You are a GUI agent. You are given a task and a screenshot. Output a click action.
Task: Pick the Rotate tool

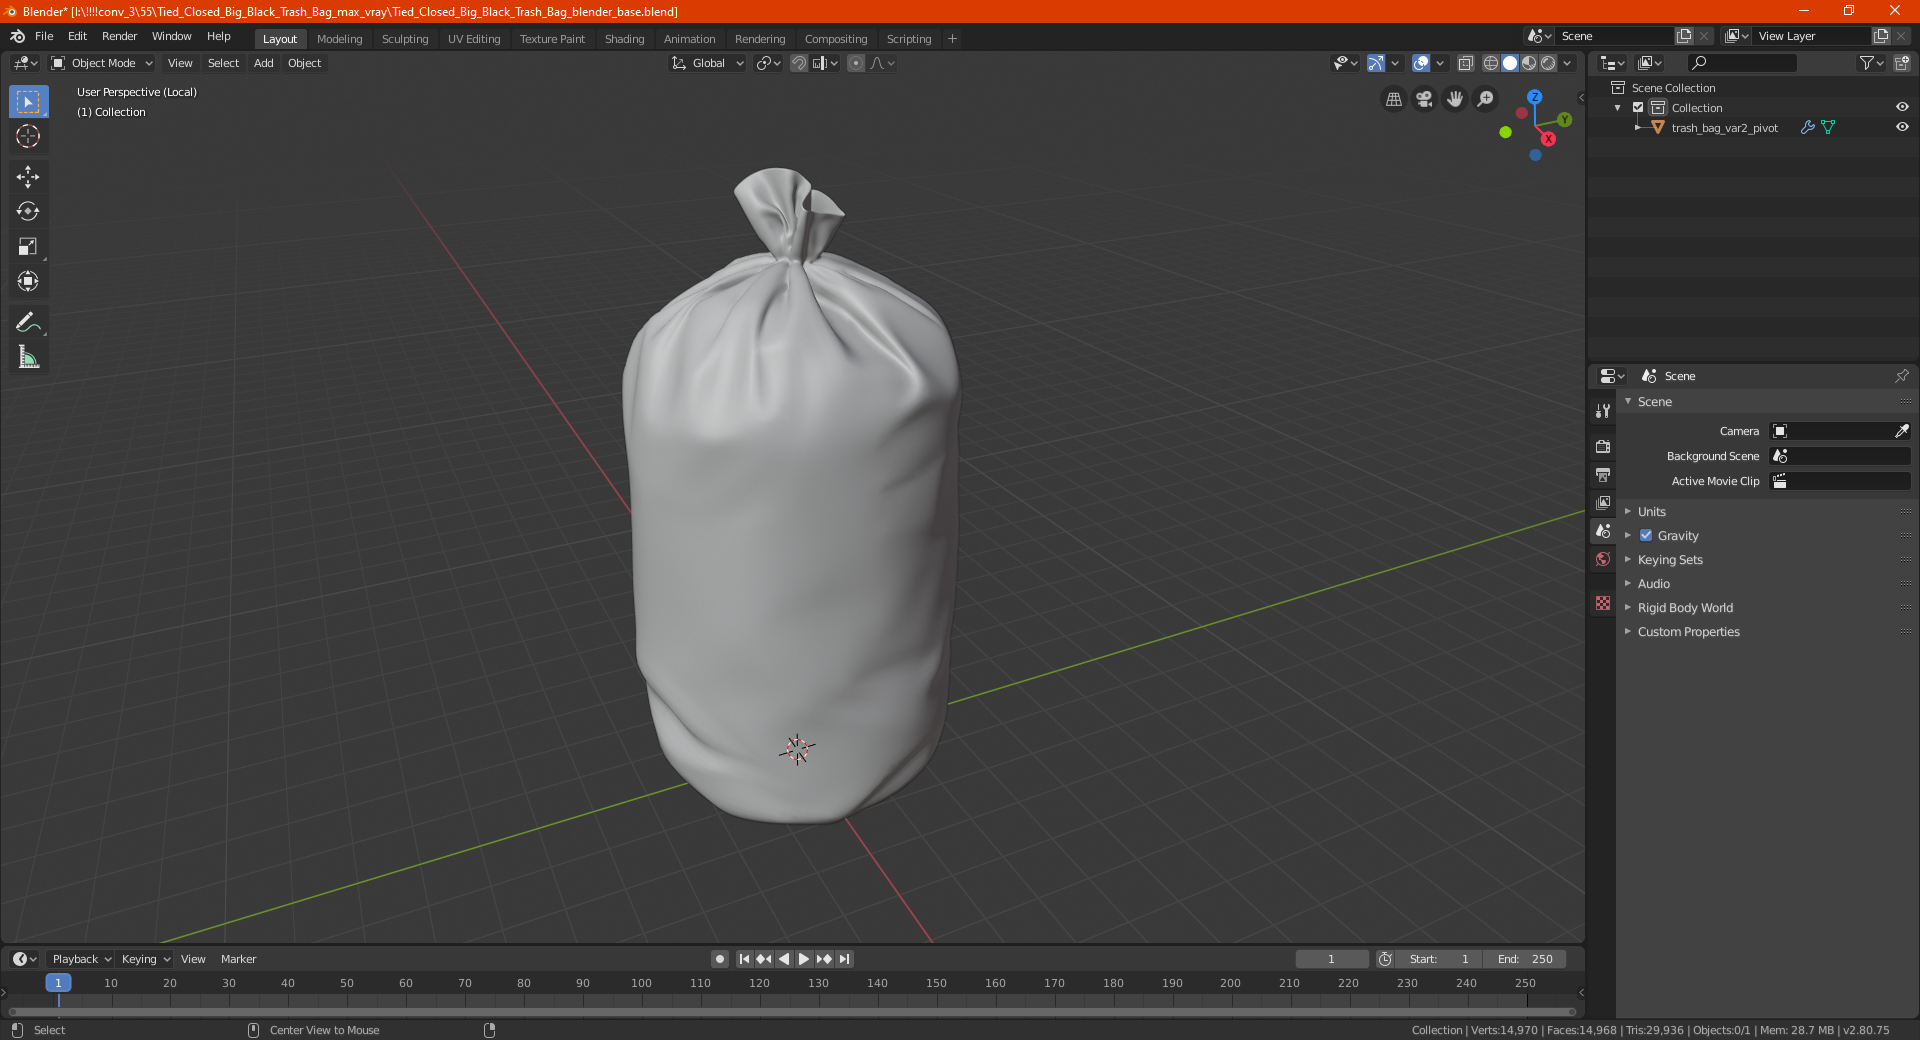(28, 212)
